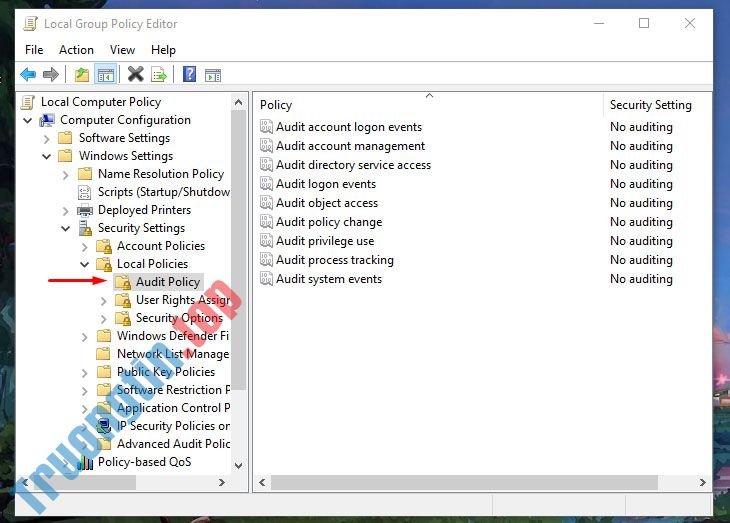The image size is (730, 523).
Task: Select the Audit logon events policy
Action: click(x=325, y=184)
